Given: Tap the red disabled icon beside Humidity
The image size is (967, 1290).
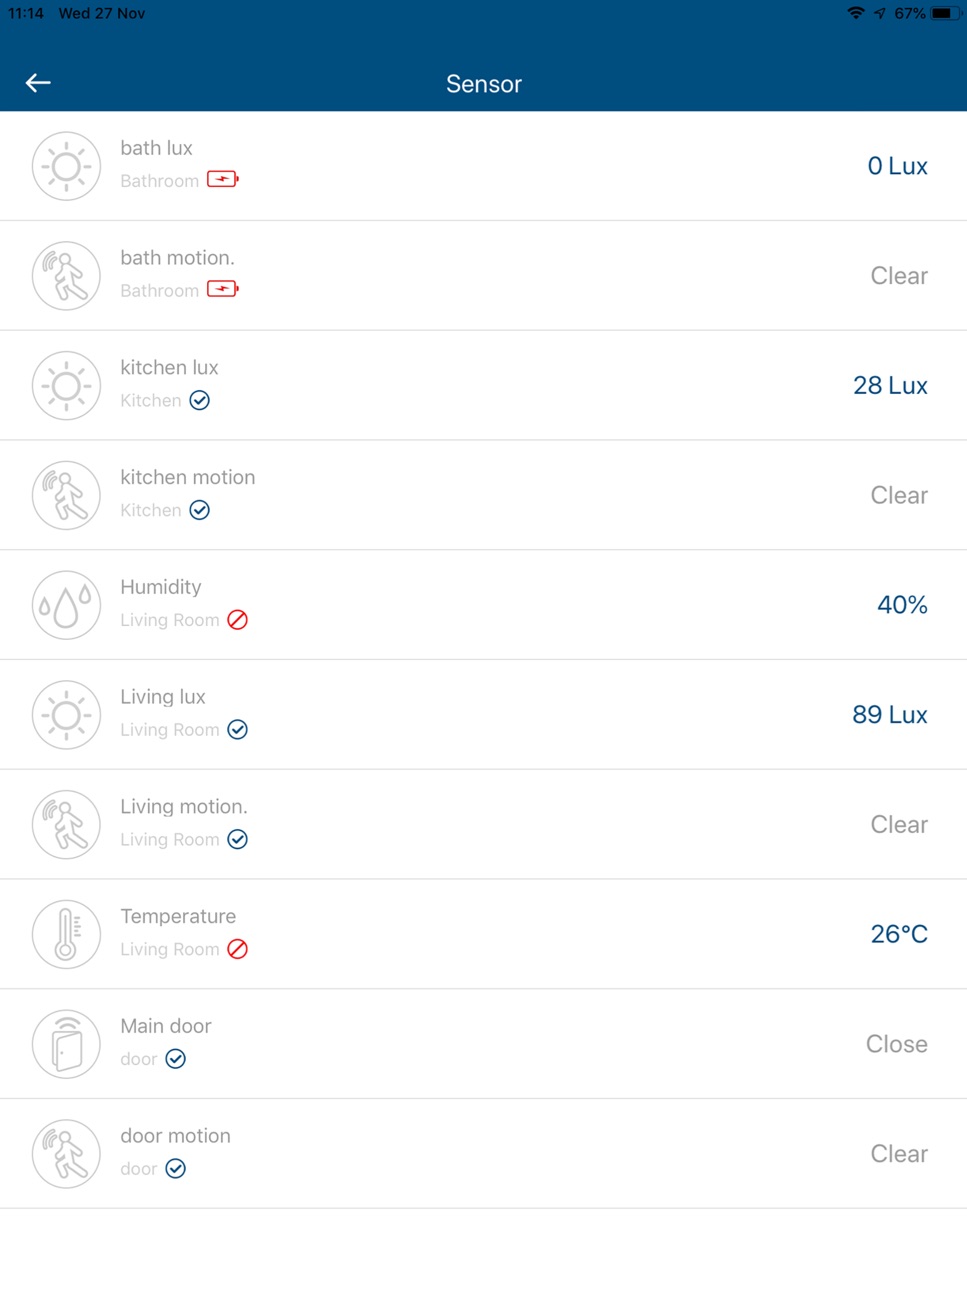Looking at the screenshot, I should (x=237, y=620).
